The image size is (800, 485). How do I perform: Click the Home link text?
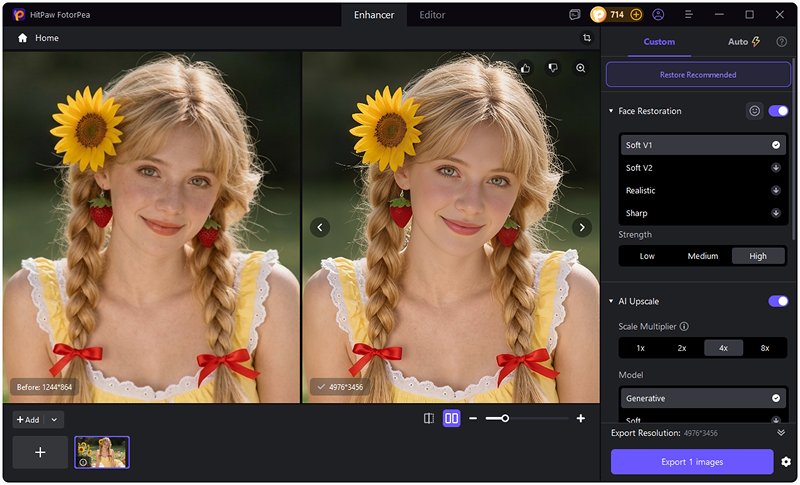click(47, 38)
